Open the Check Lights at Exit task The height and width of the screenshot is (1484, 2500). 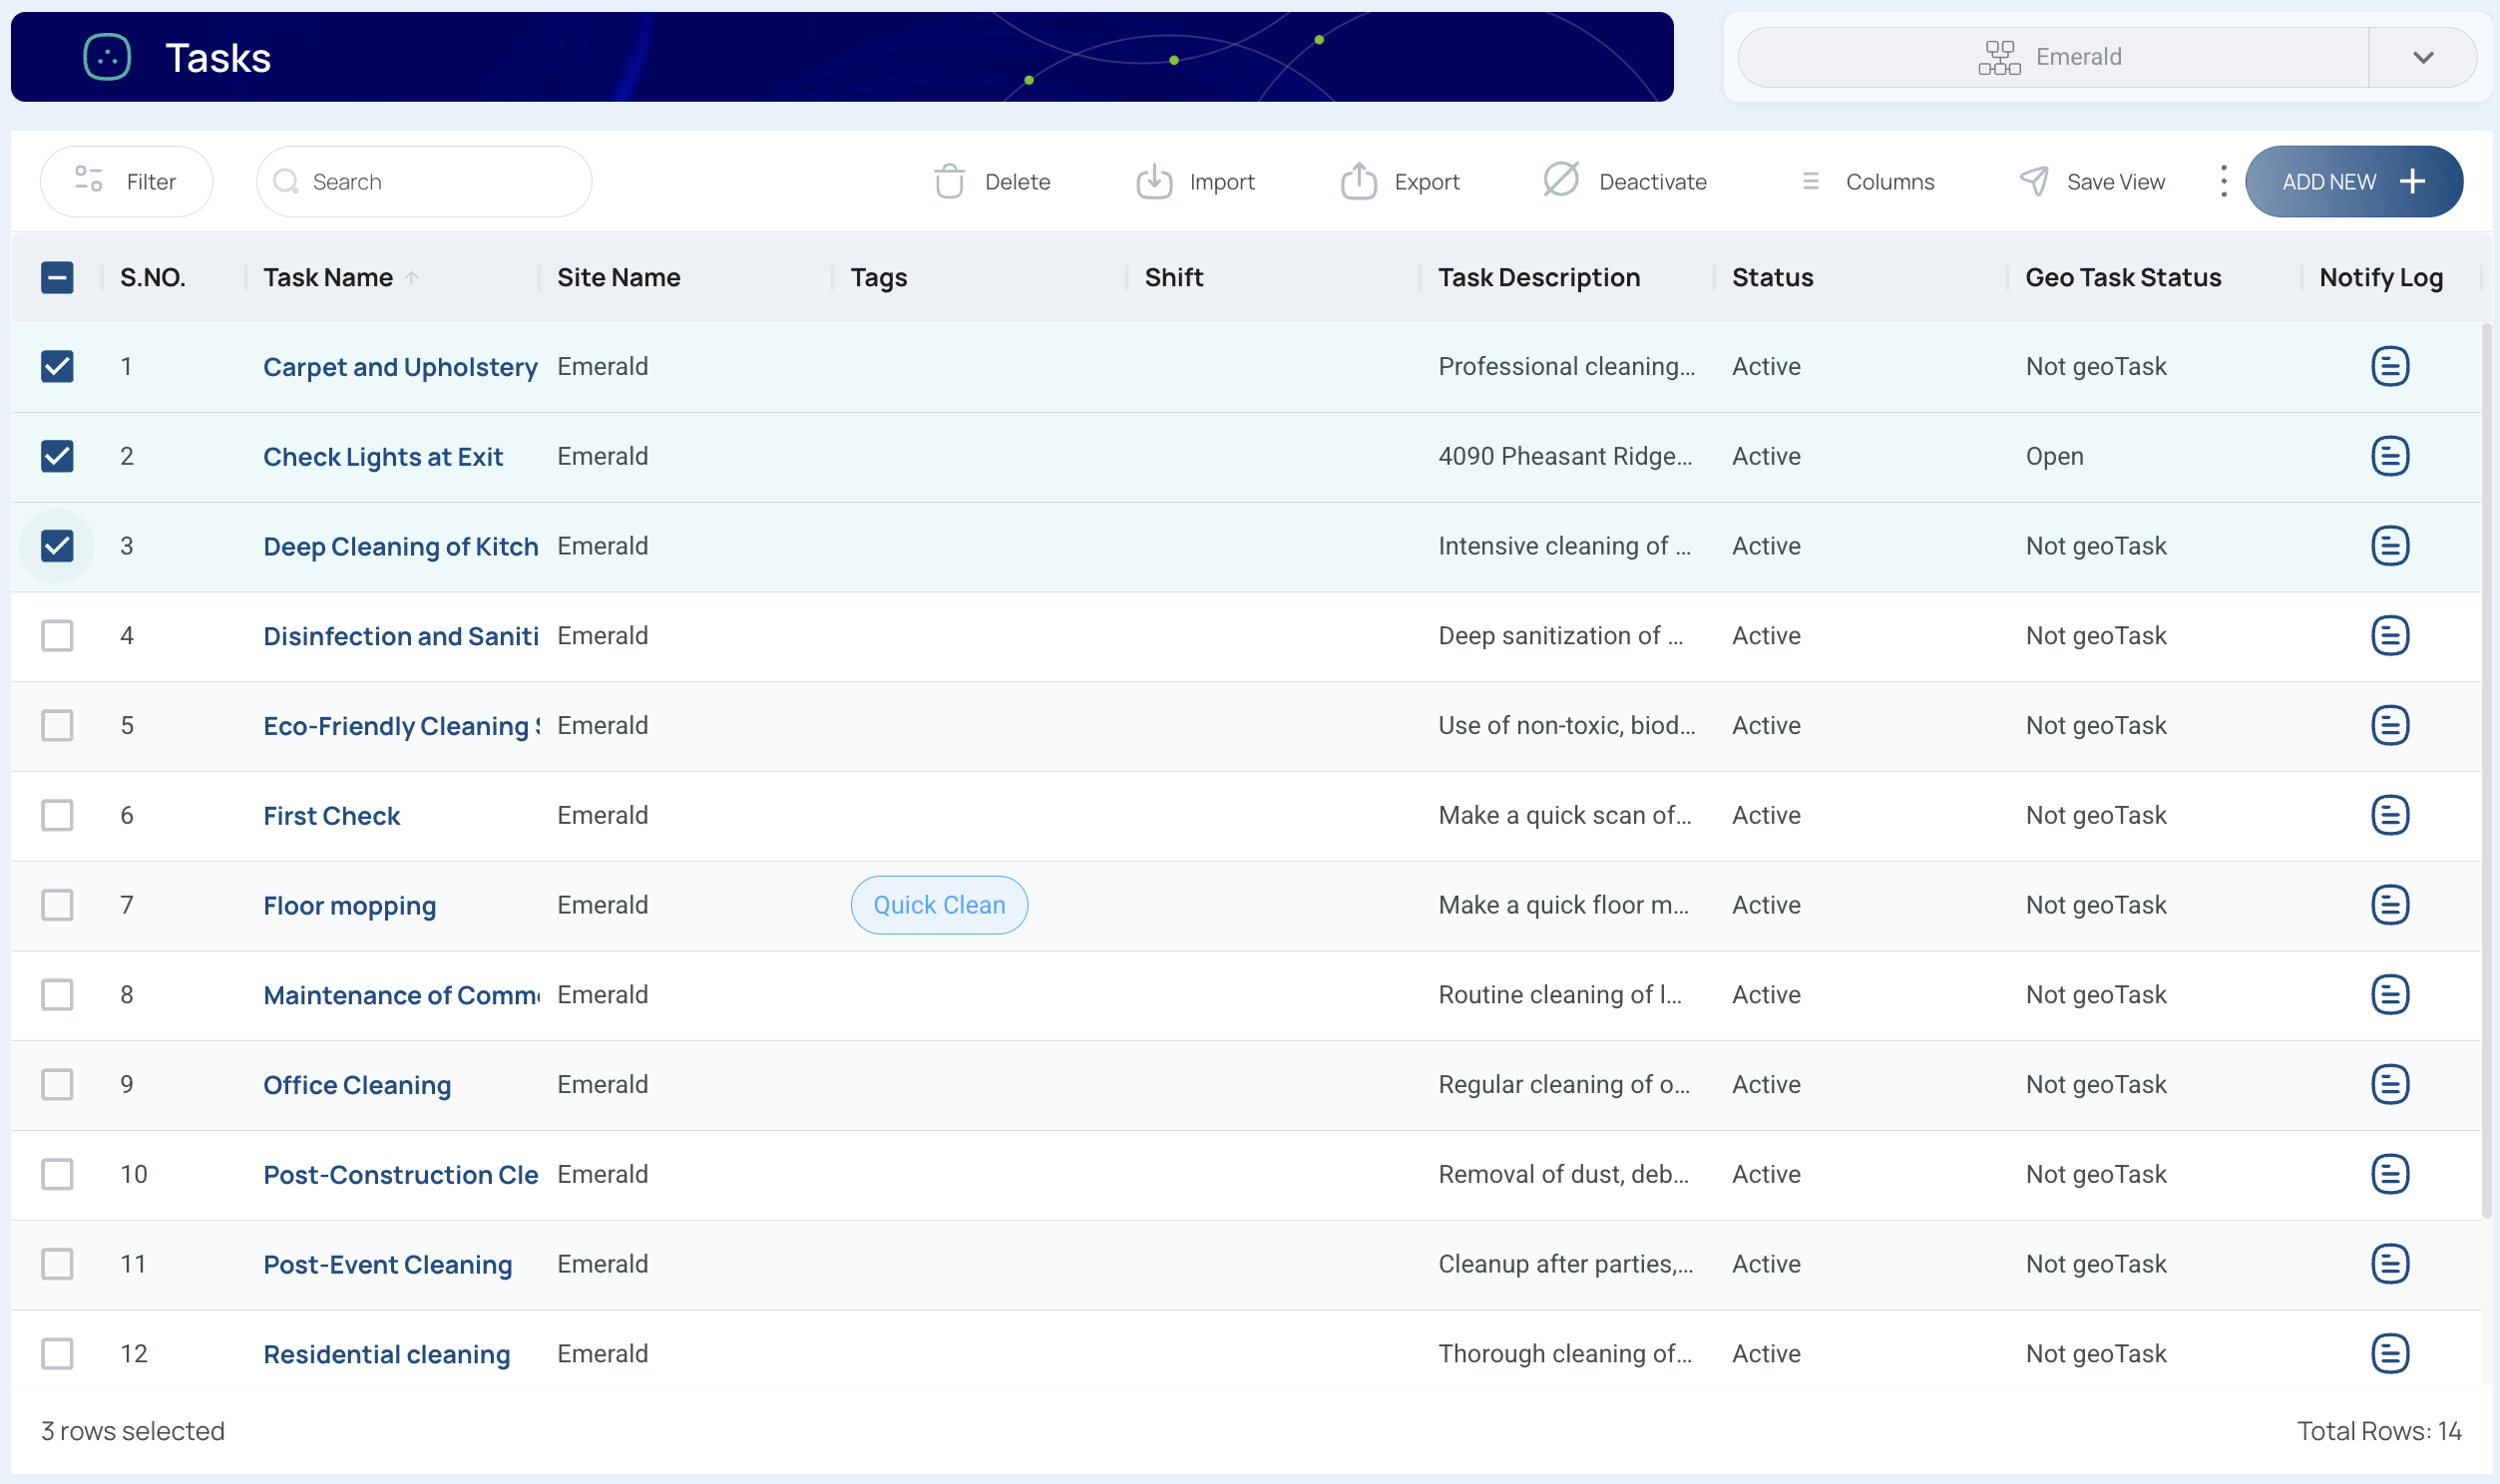383,457
